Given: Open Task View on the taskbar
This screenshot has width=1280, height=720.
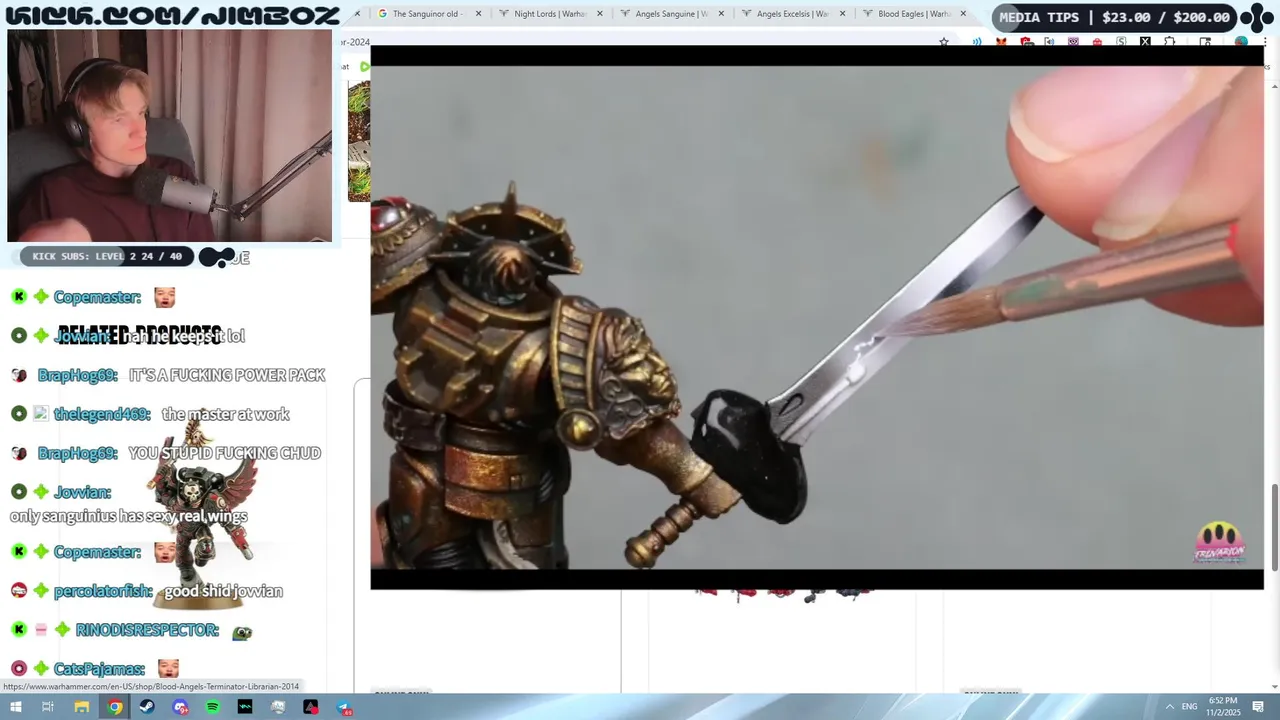Looking at the screenshot, I should pyautogui.click(x=48, y=707).
